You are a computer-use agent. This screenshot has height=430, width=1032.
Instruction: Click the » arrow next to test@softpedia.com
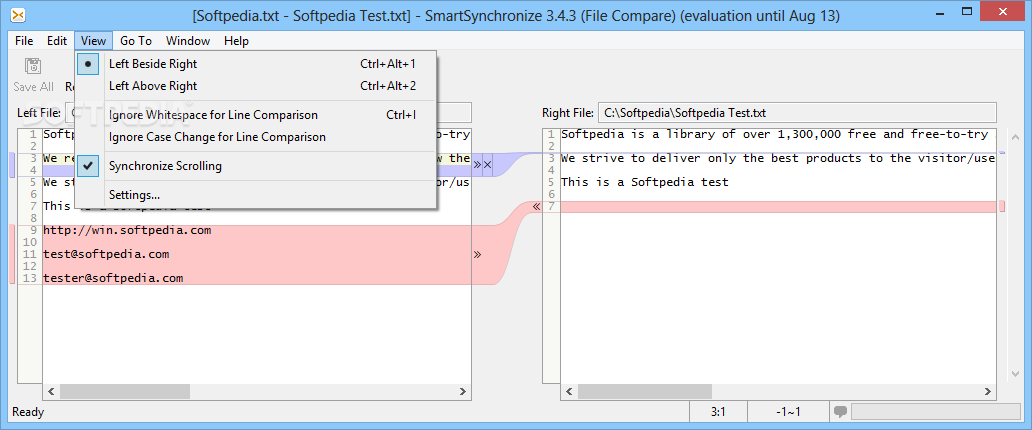click(x=477, y=254)
